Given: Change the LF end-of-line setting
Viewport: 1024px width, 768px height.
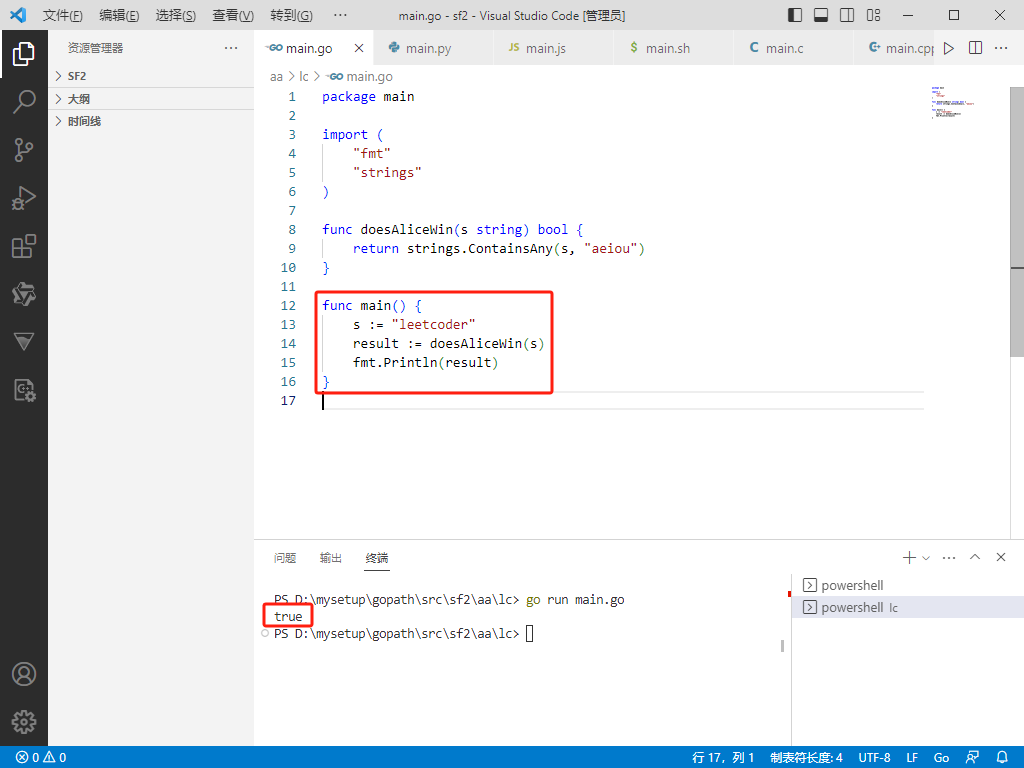Looking at the screenshot, I should point(912,757).
